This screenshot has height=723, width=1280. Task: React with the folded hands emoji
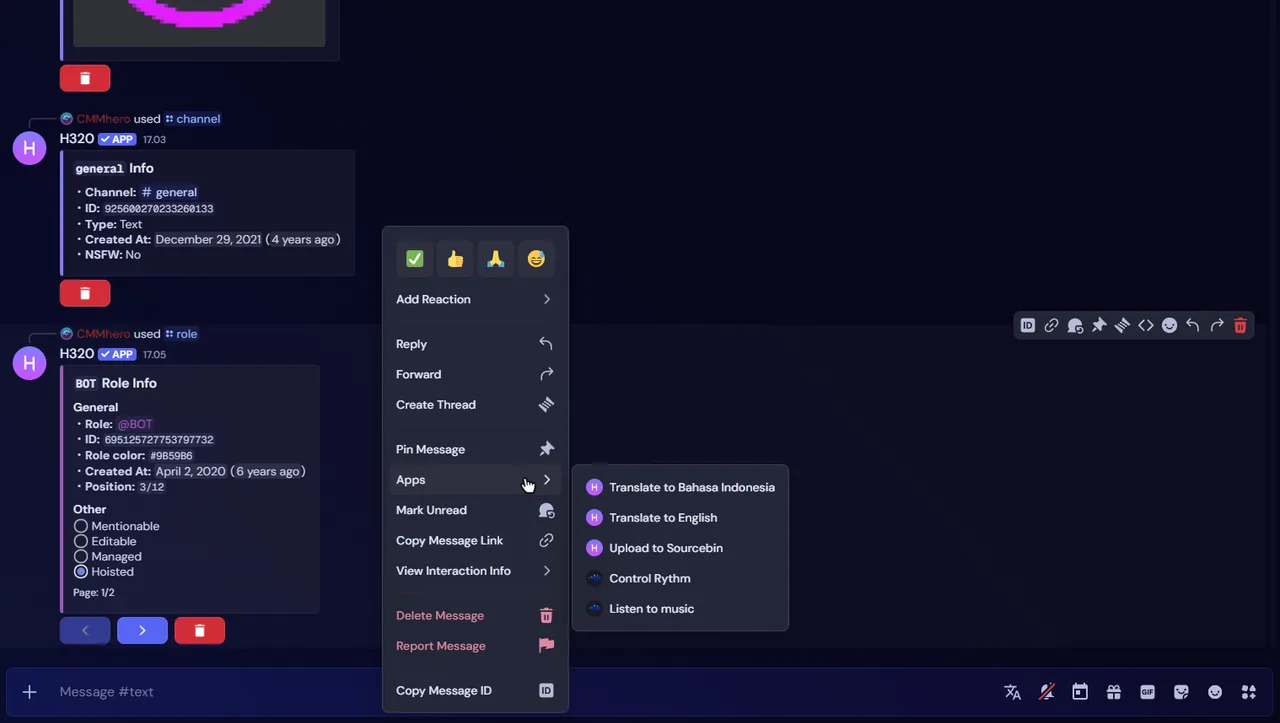[495, 259]
